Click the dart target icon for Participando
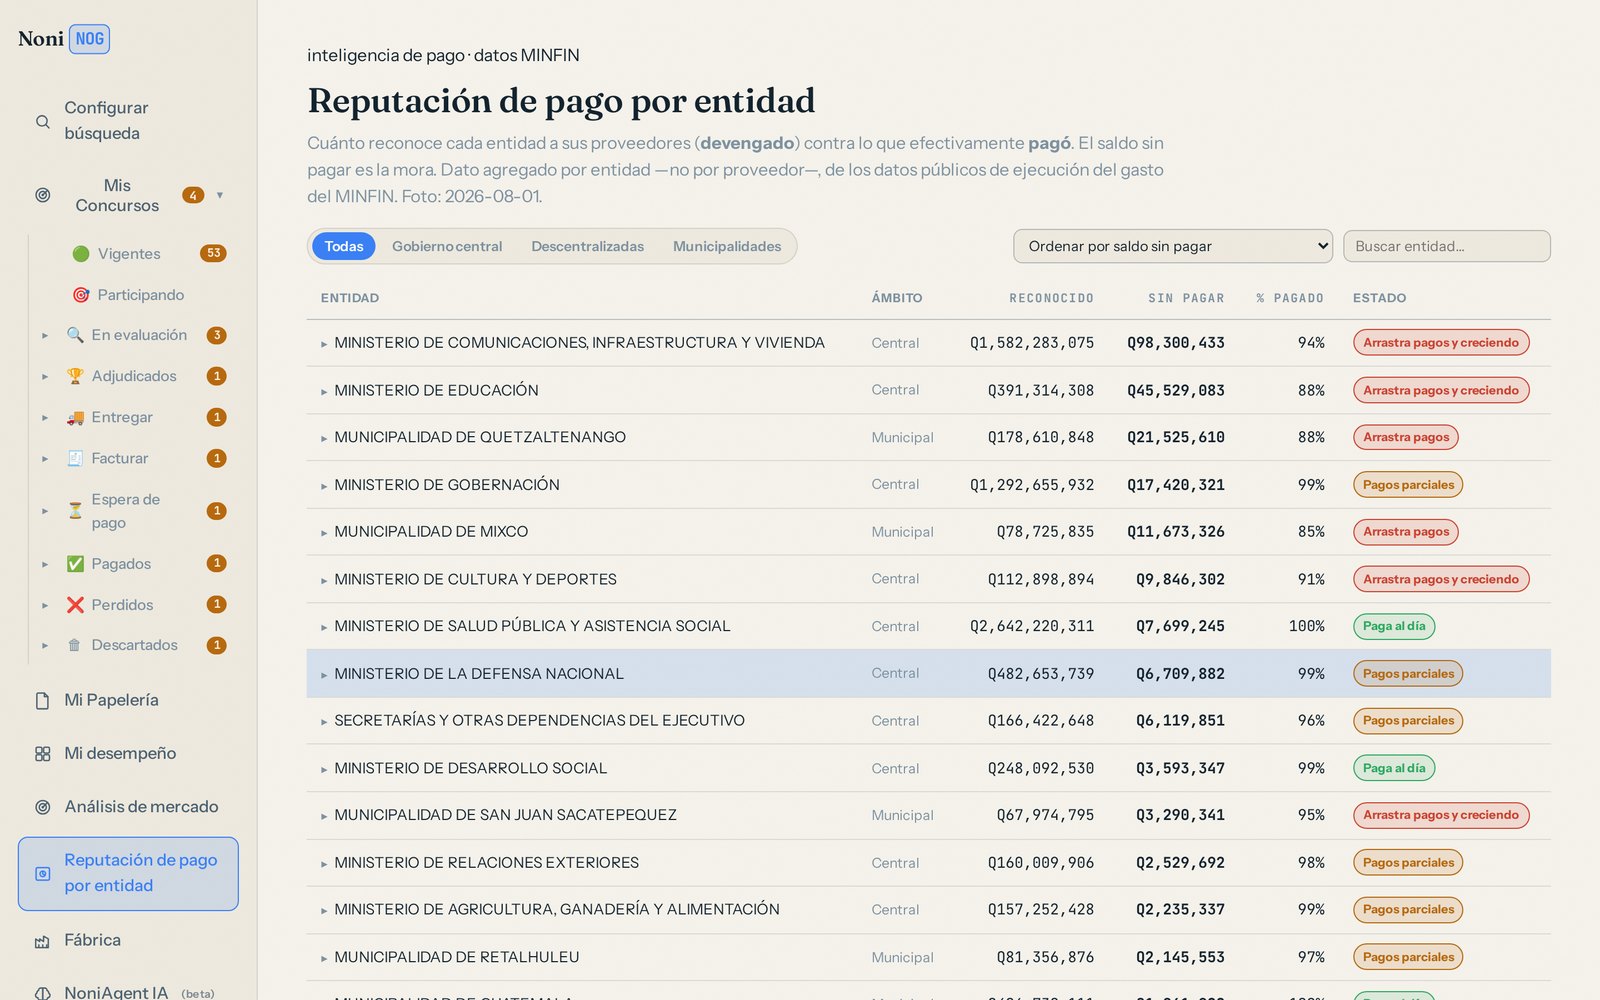 pos(81,295)
